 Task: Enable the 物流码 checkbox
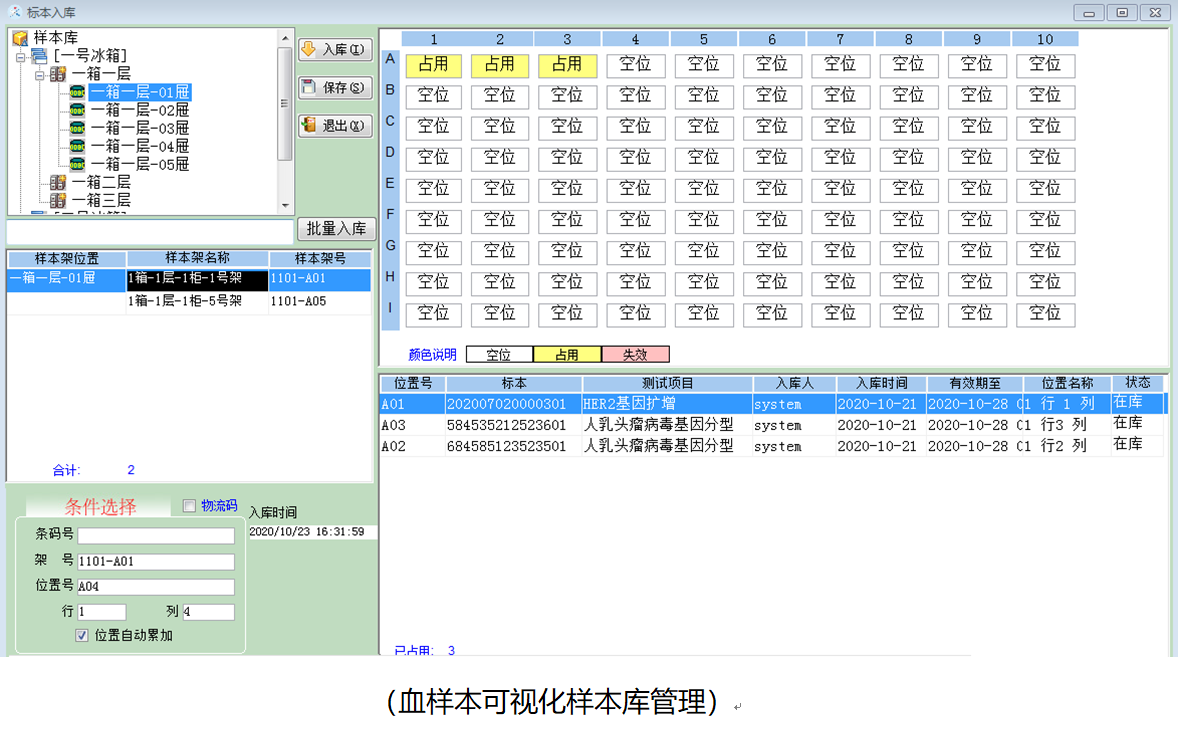click(189, 506)
